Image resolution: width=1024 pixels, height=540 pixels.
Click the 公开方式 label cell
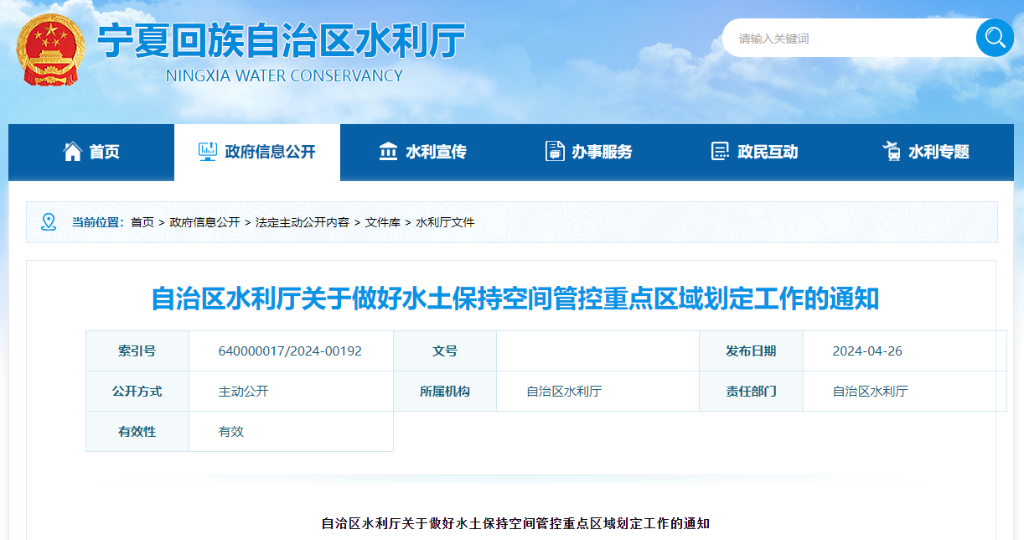[x=137, y=392]
